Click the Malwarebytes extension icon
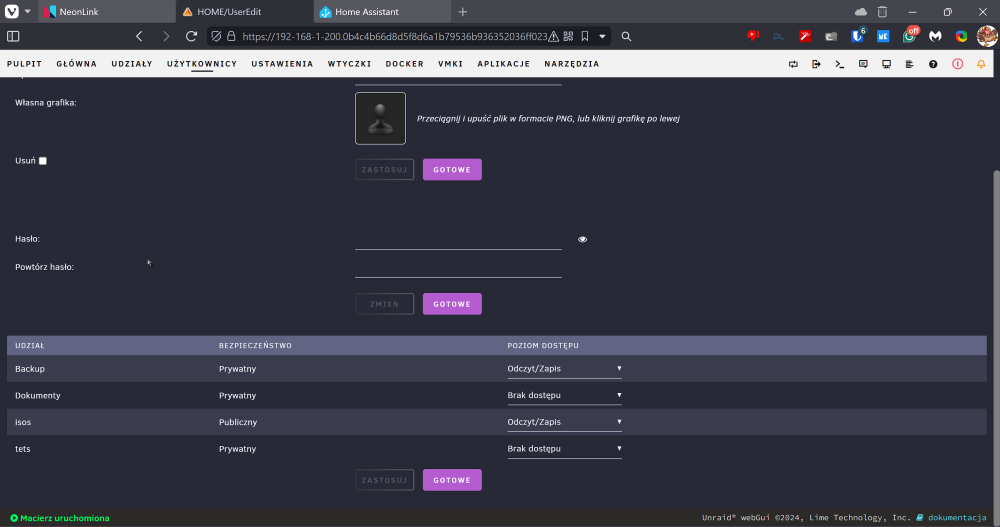This screenshot has width=1000, height=527. pos(935,36)
